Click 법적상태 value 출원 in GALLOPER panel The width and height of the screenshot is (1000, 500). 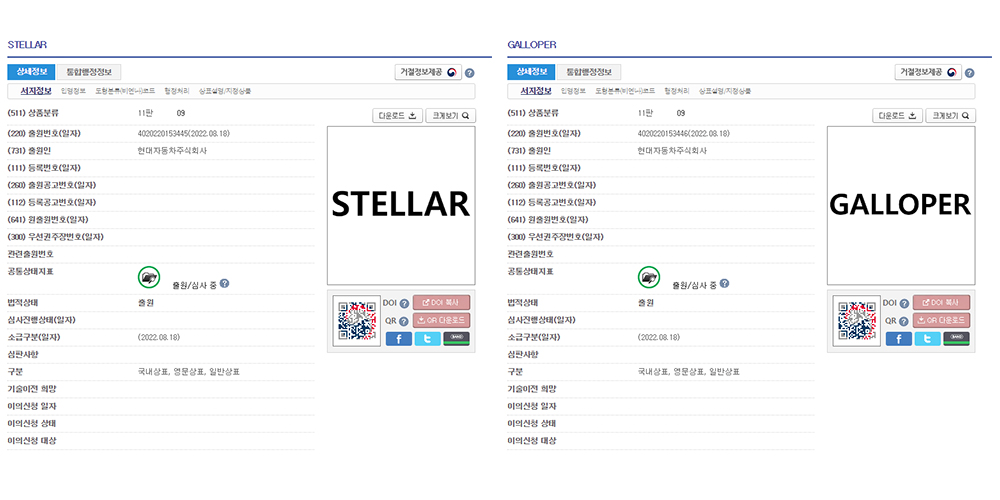click(x=645, y=302)
